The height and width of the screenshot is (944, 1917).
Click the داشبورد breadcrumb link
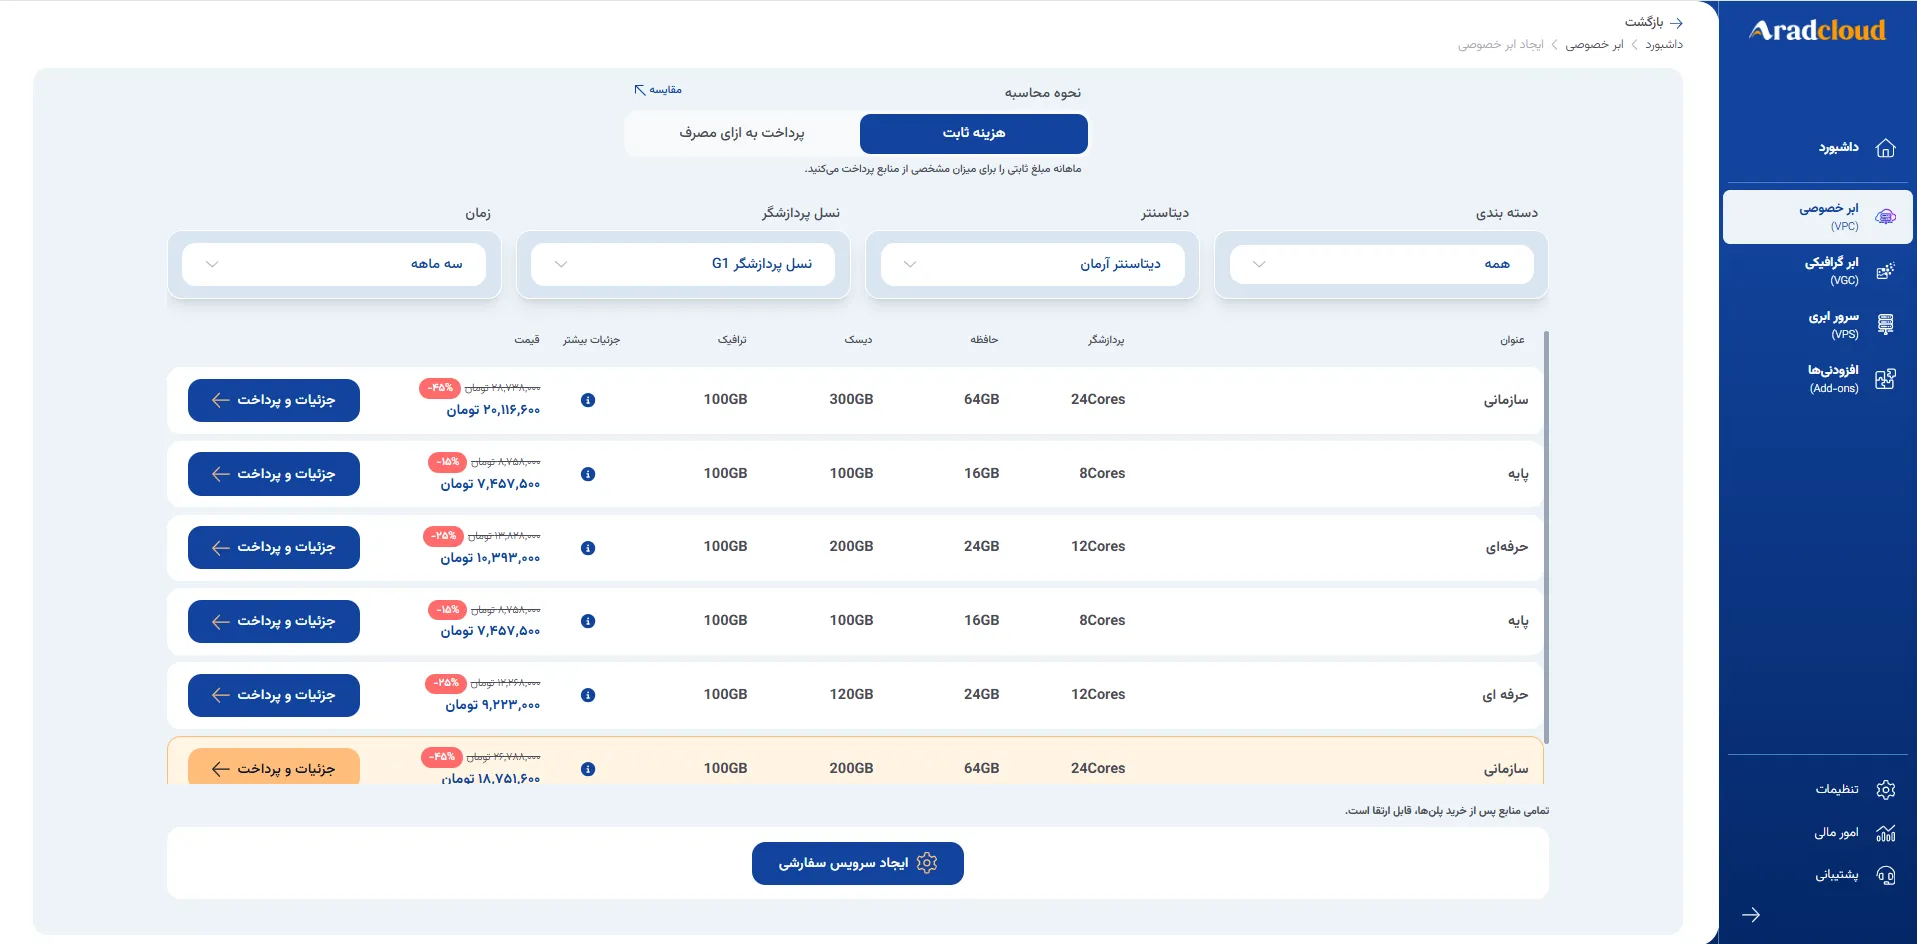[x=1664, y=45]
